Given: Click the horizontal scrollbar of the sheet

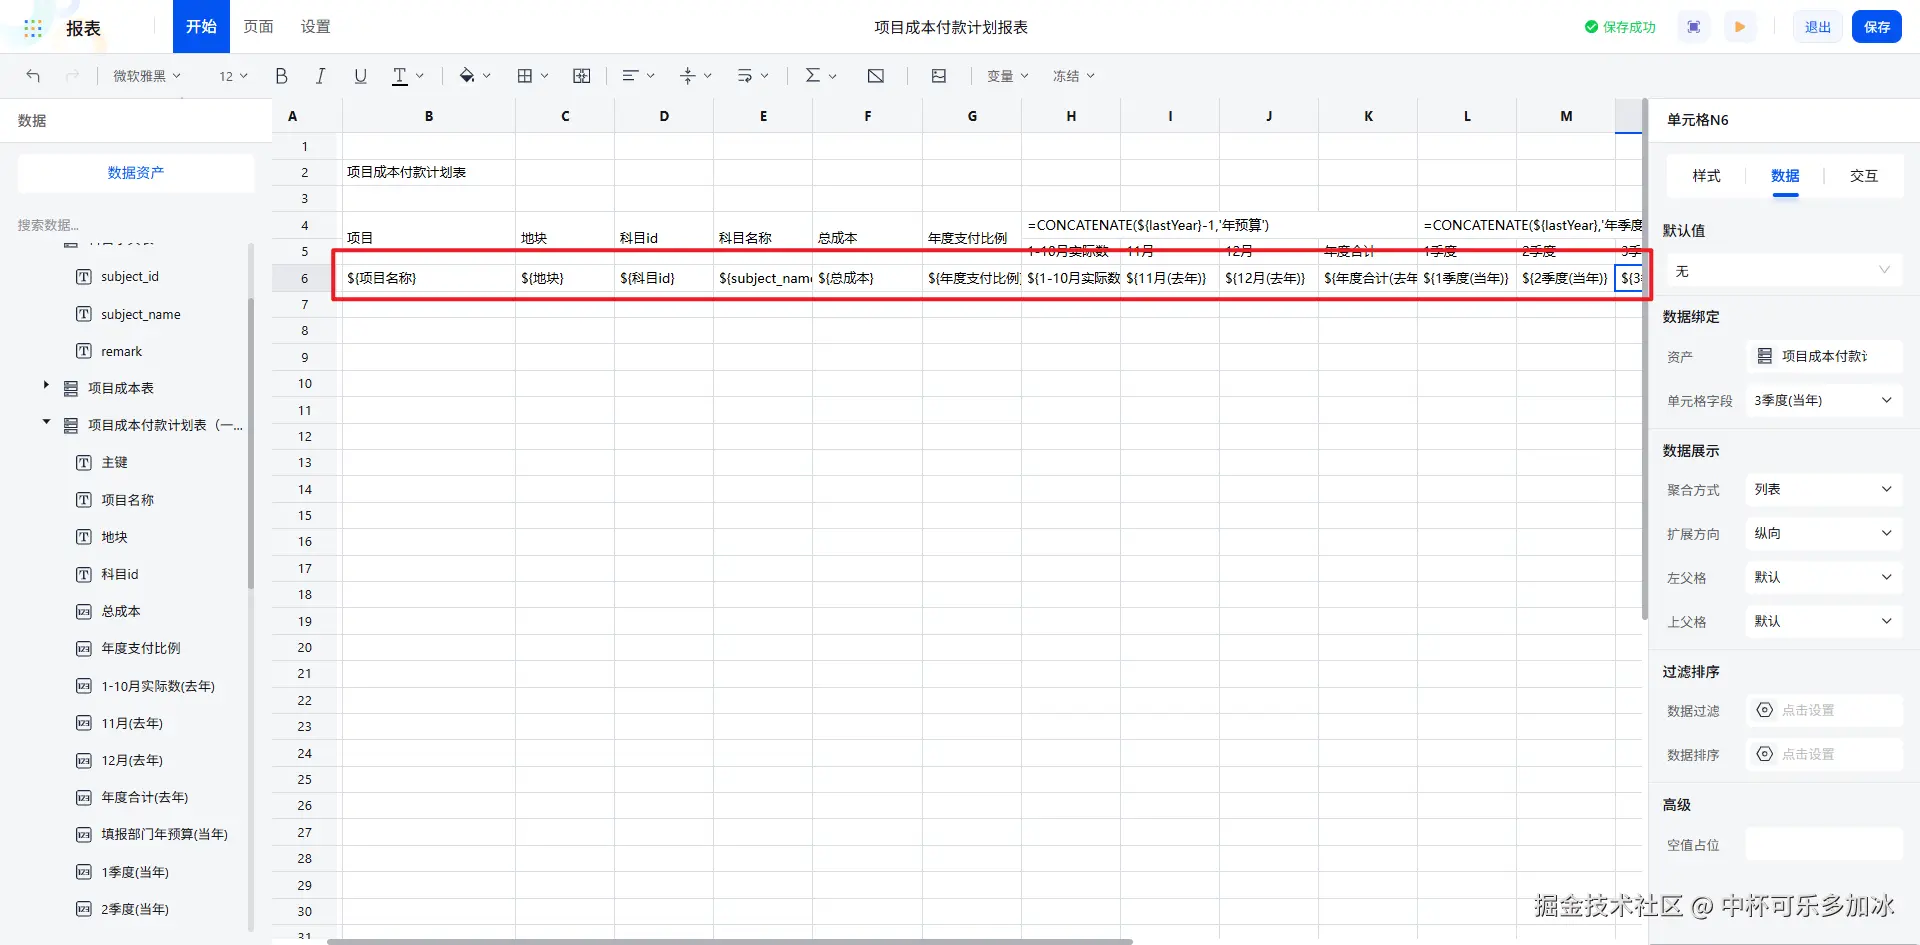Looking at the screenshot, I should point(730,941).
